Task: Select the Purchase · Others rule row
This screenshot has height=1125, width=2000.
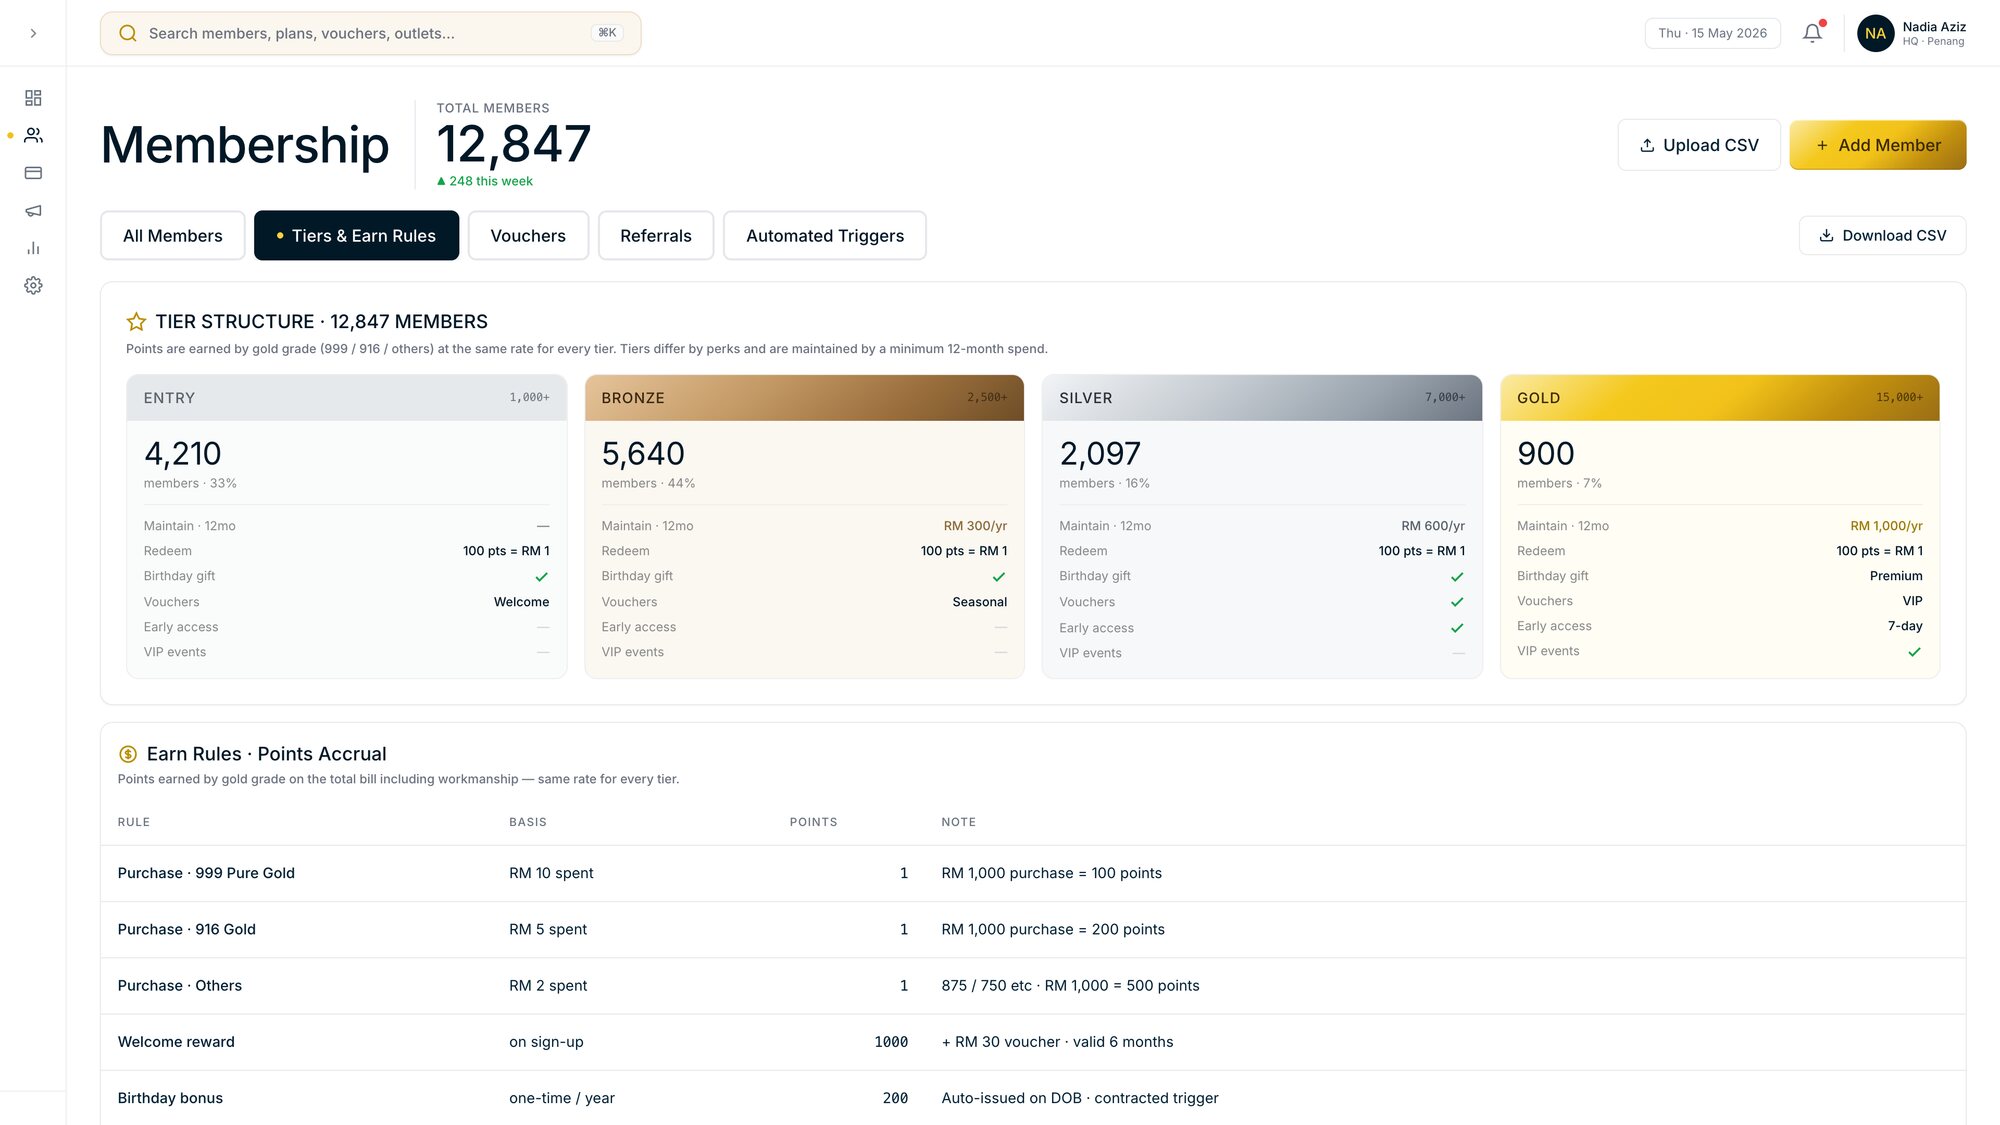Action: pos(1033,986)
